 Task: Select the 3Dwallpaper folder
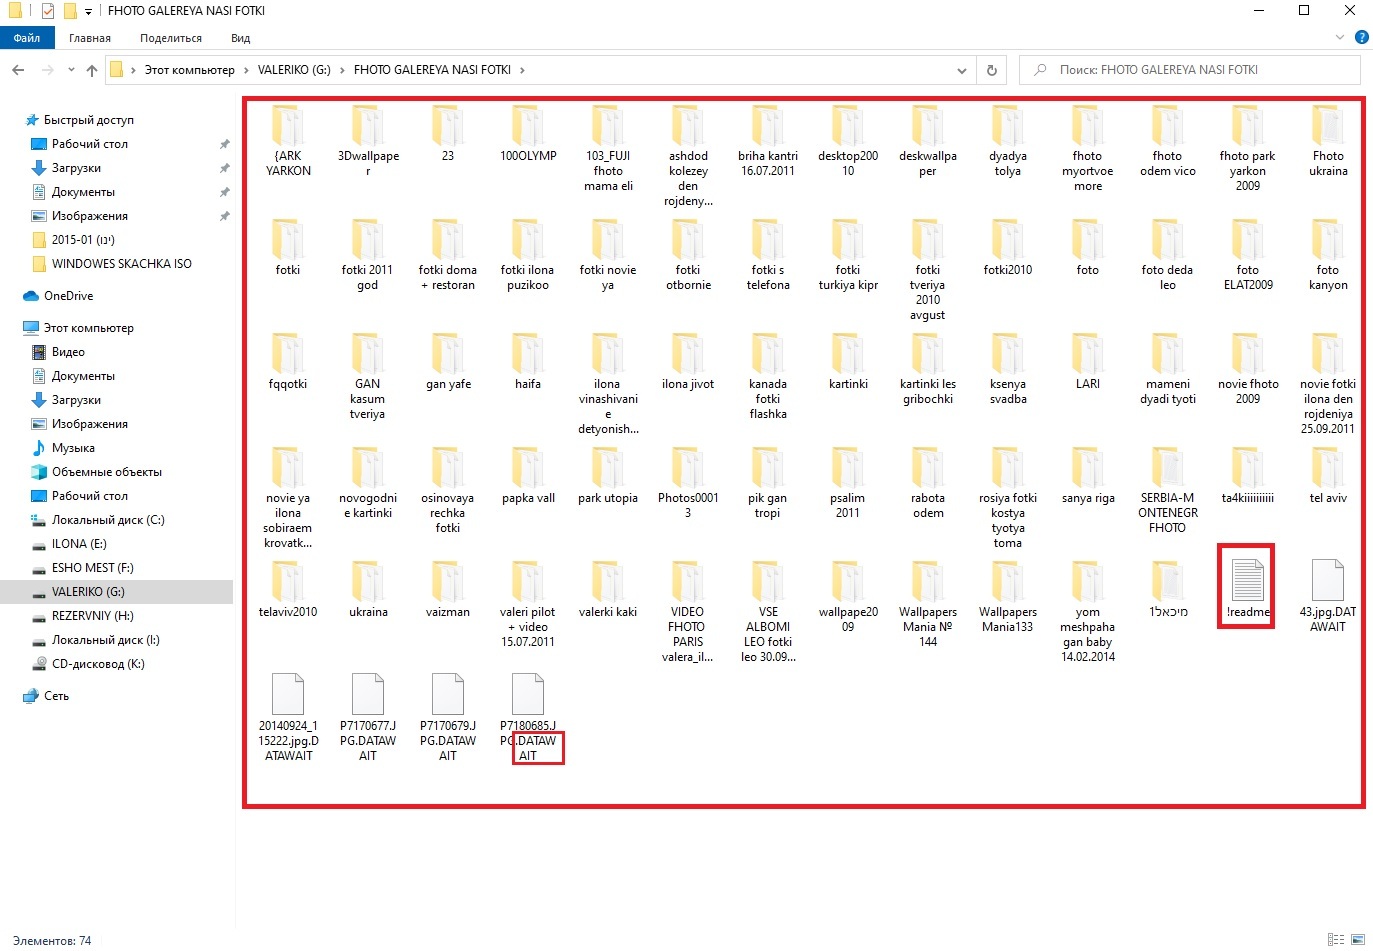coord(368,141)
